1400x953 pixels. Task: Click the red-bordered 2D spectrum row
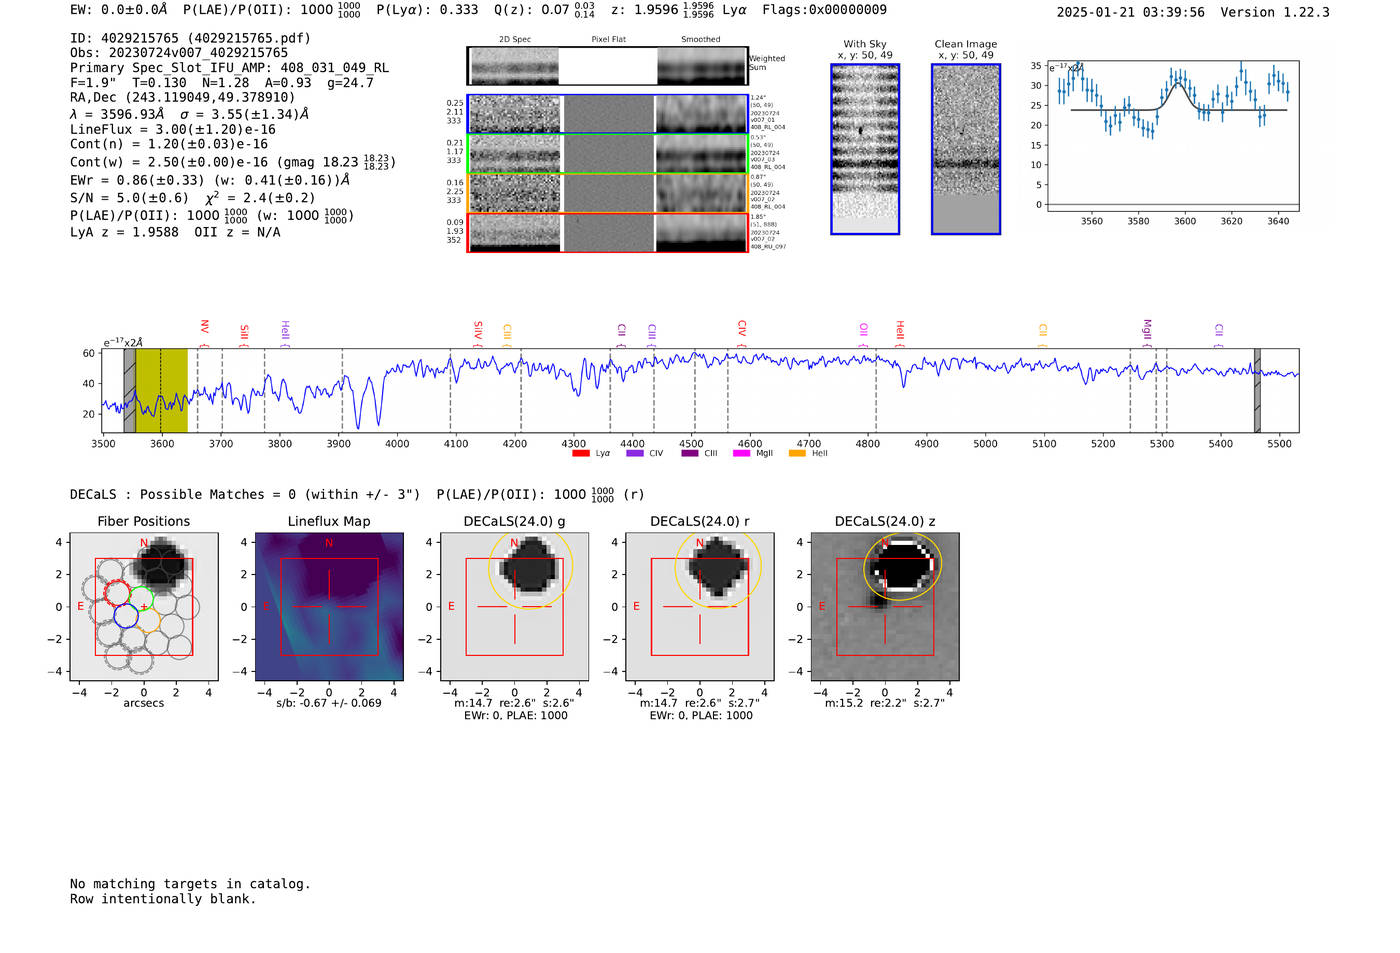point(608,232)
